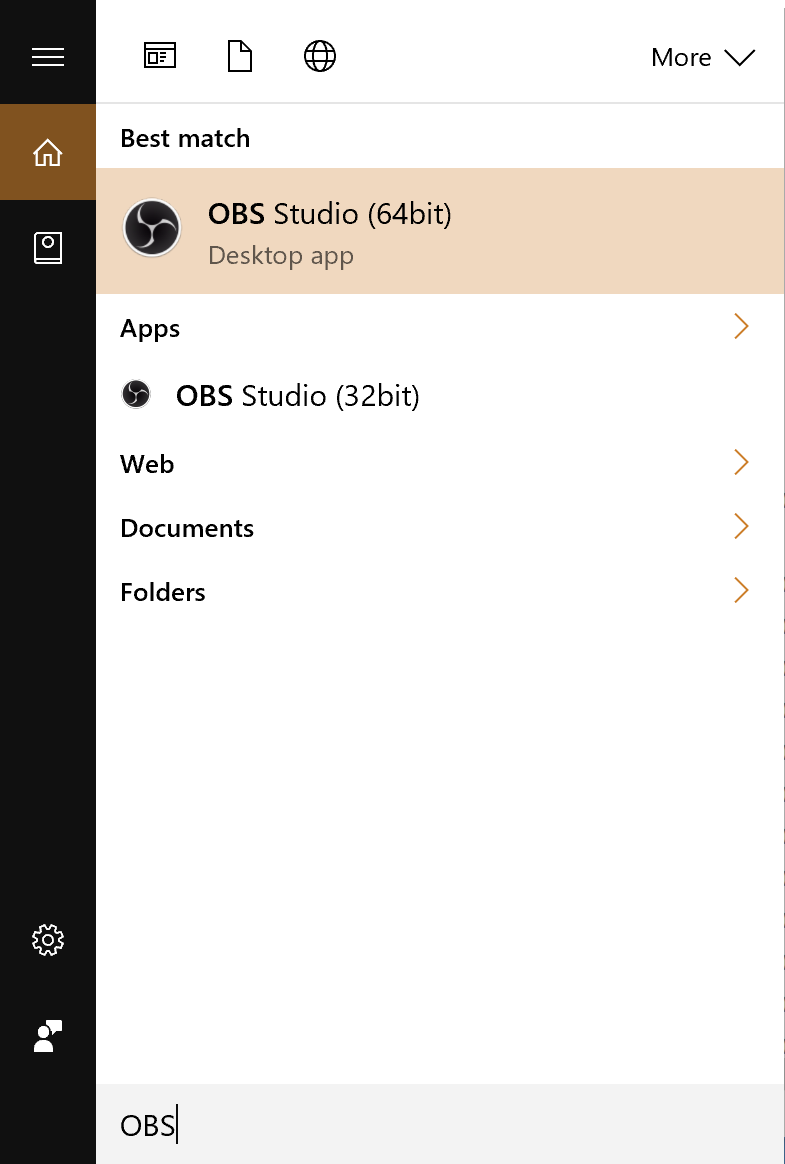The height and width of the screenshot is (1164, 785).
Task: Select the Home sidebar icon
Action: point(48,153)
